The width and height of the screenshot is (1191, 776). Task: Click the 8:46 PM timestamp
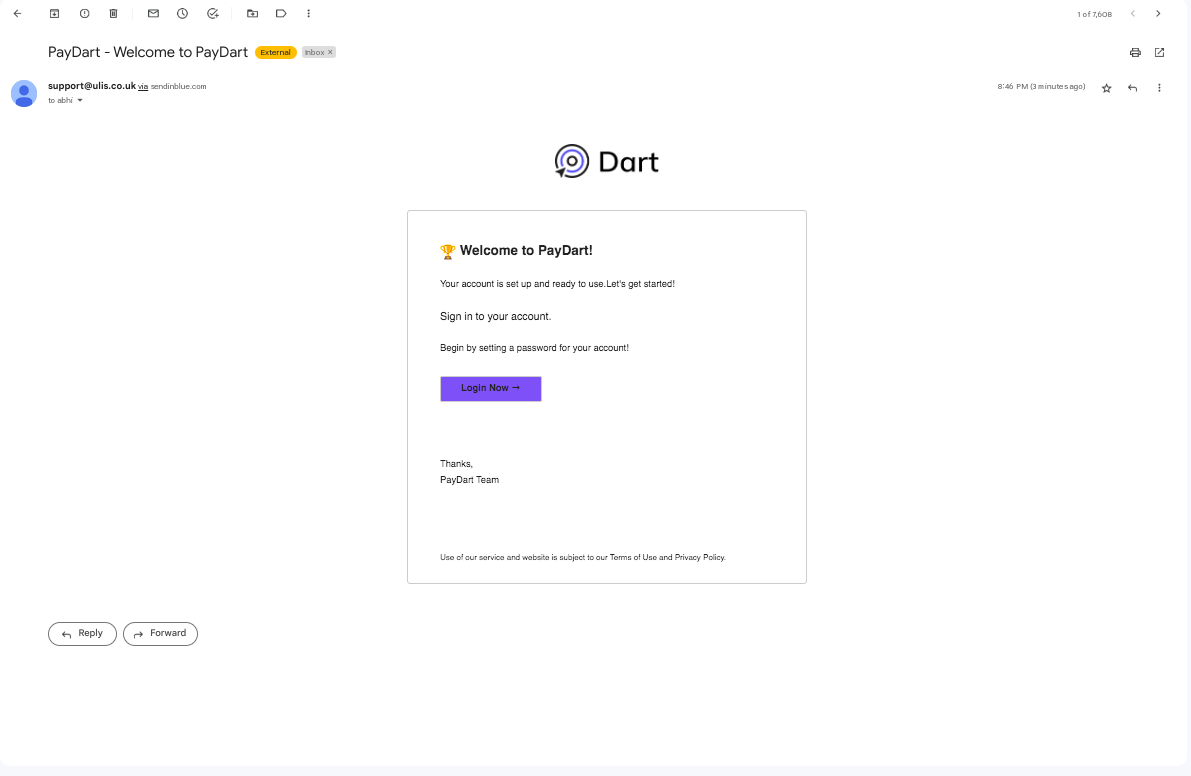tap(1041, 87)
